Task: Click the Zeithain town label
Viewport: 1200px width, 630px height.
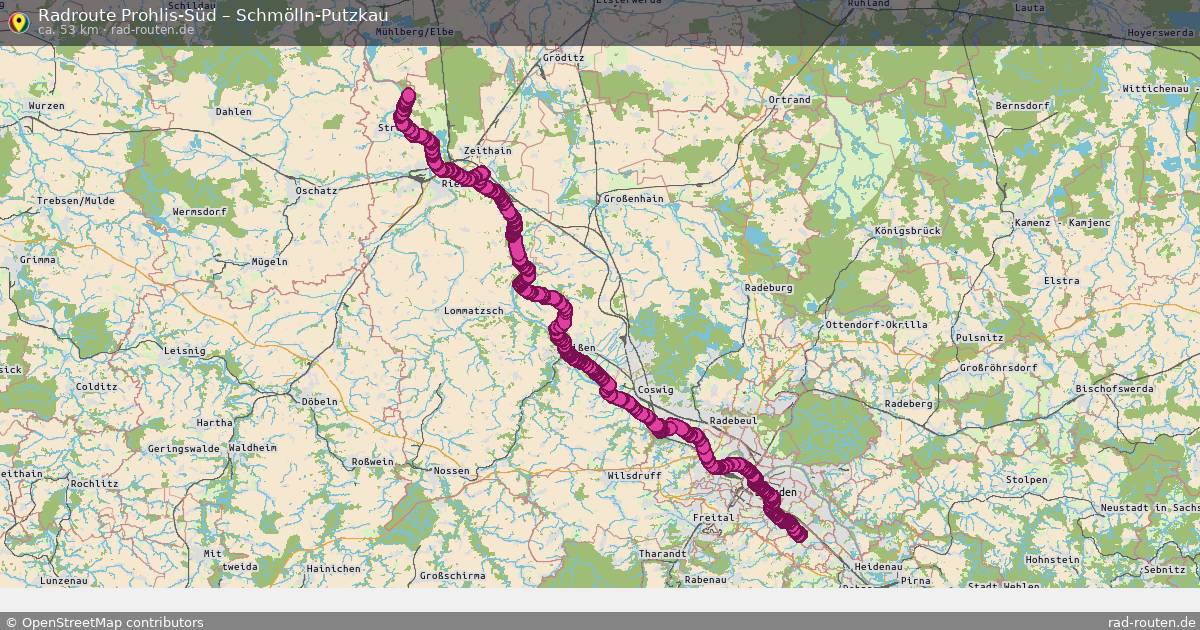Action: click(x=487, y=151)
